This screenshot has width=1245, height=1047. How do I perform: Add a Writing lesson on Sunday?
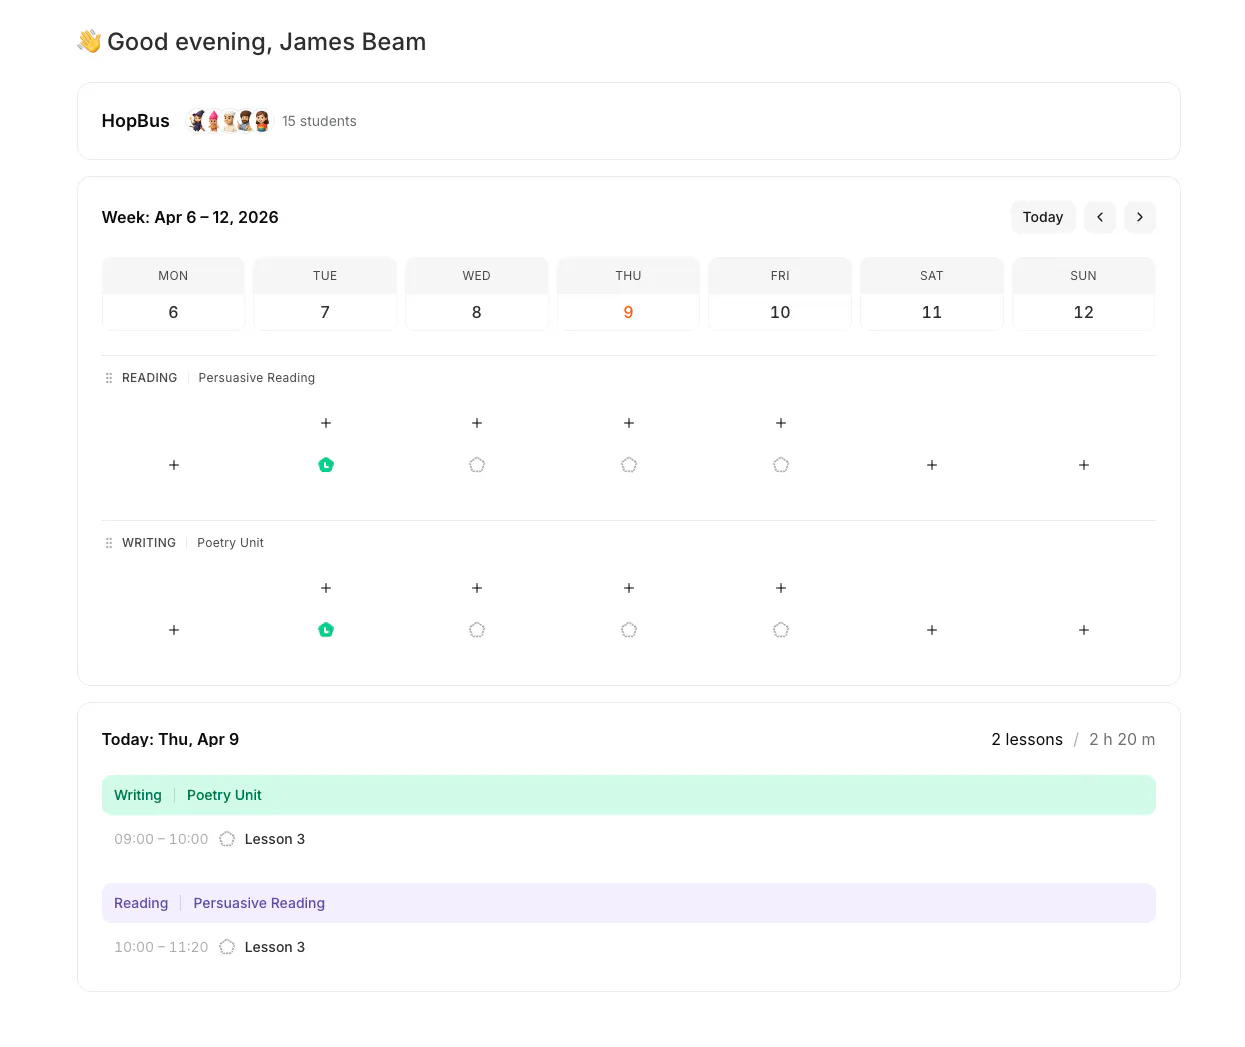click(x=1084, y=630)
